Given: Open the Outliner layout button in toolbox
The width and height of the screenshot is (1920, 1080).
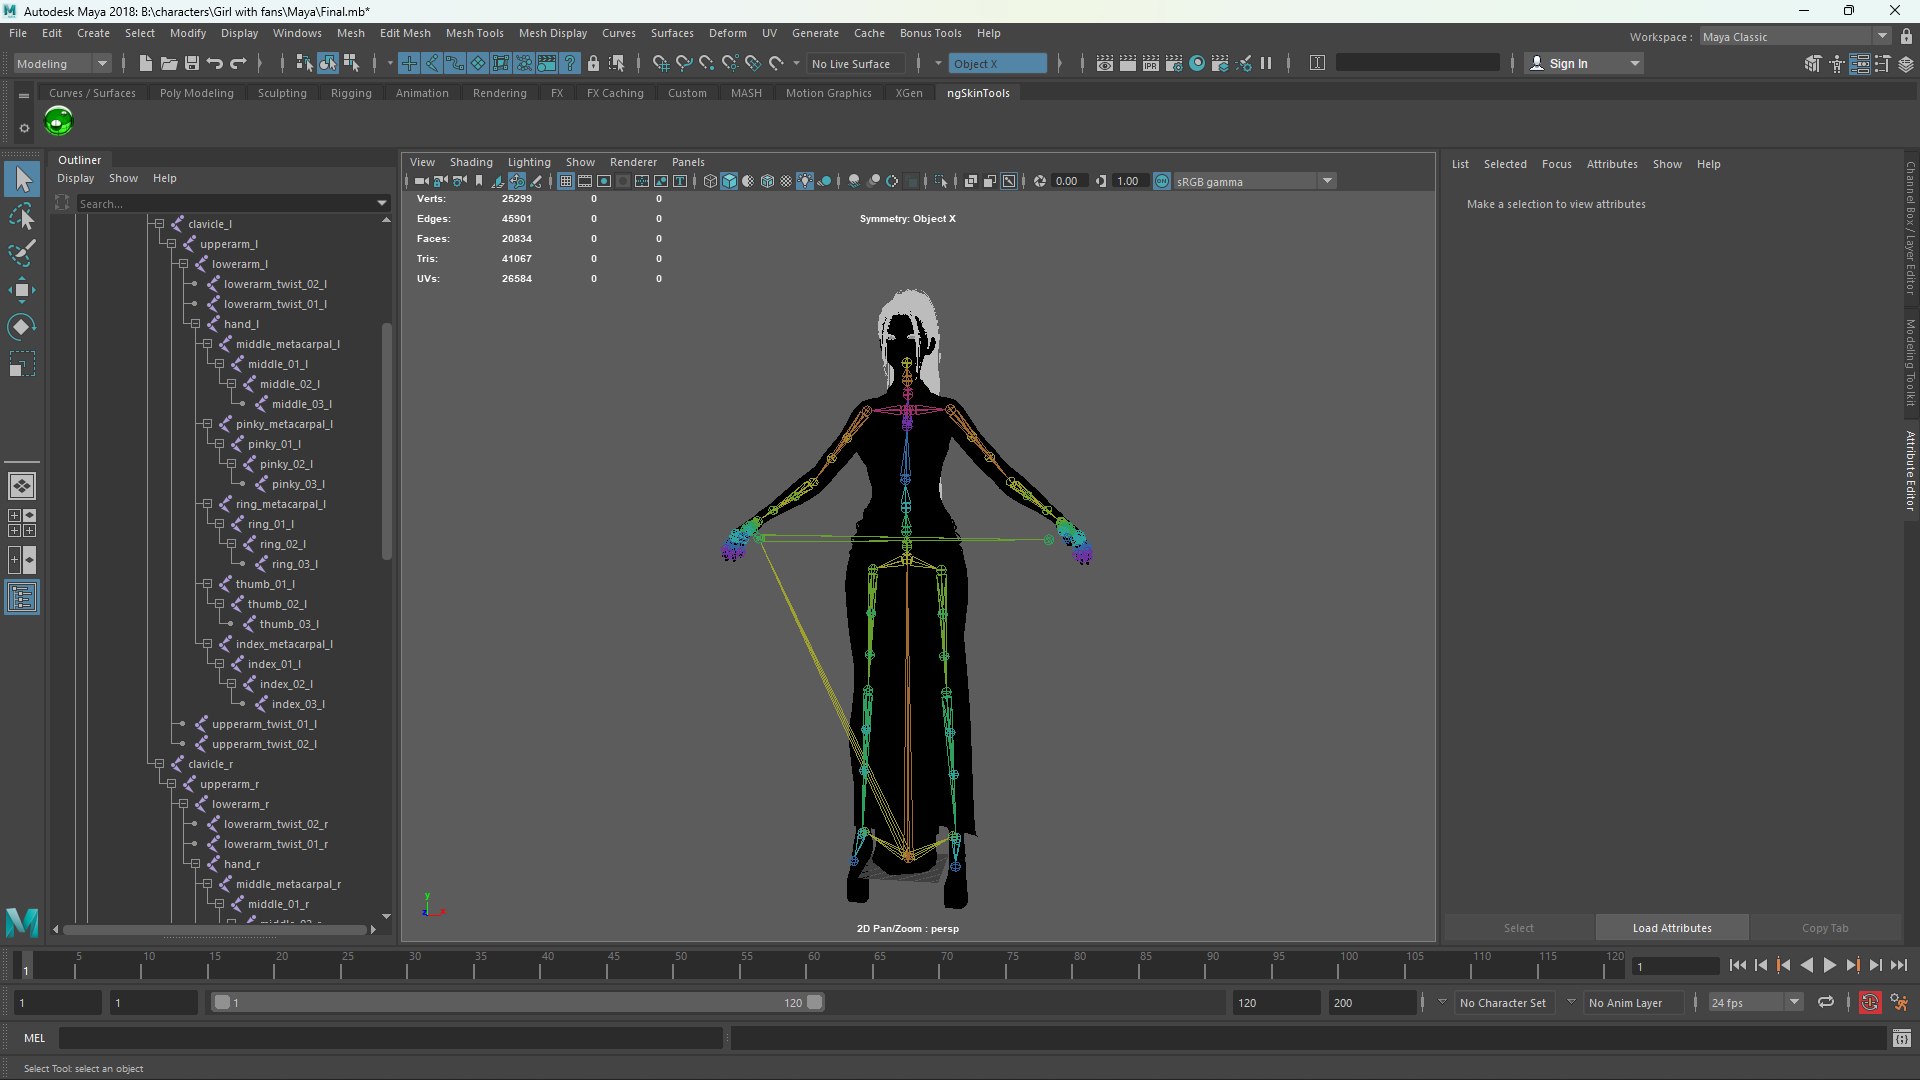Looking at the screenshot, I should point(22,598).
